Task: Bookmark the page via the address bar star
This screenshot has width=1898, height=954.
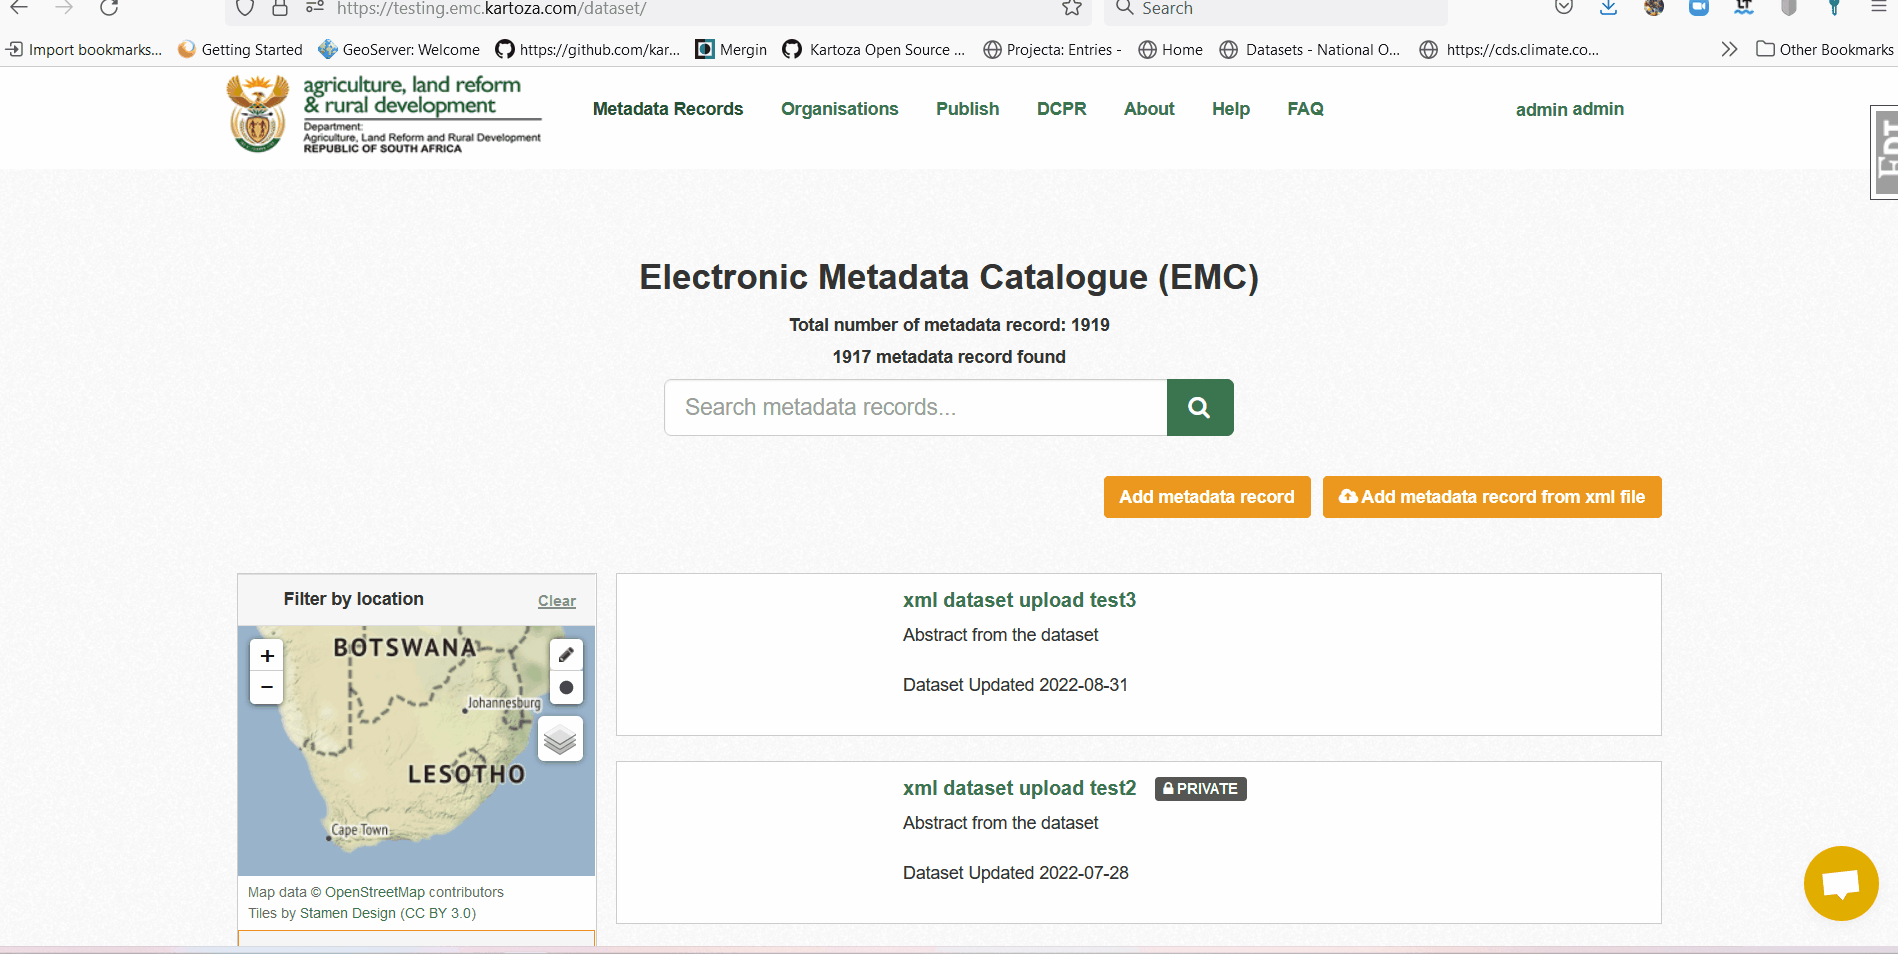Action: 1072,8
